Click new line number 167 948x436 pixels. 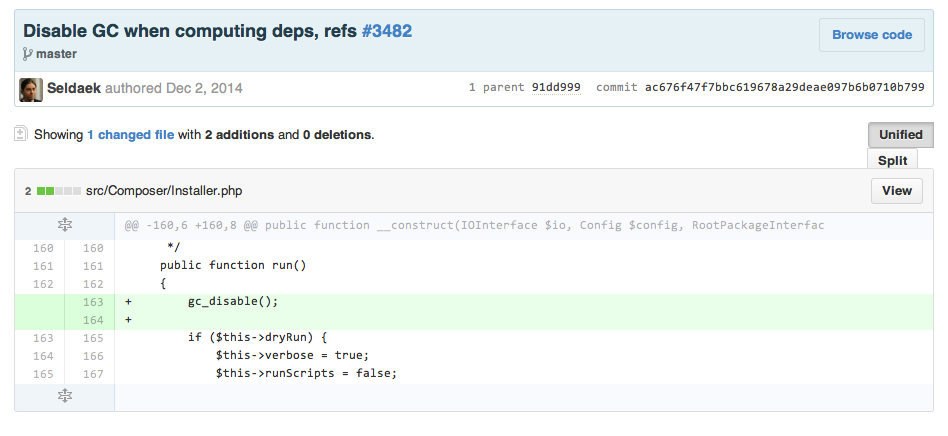(x=93, y=373)
